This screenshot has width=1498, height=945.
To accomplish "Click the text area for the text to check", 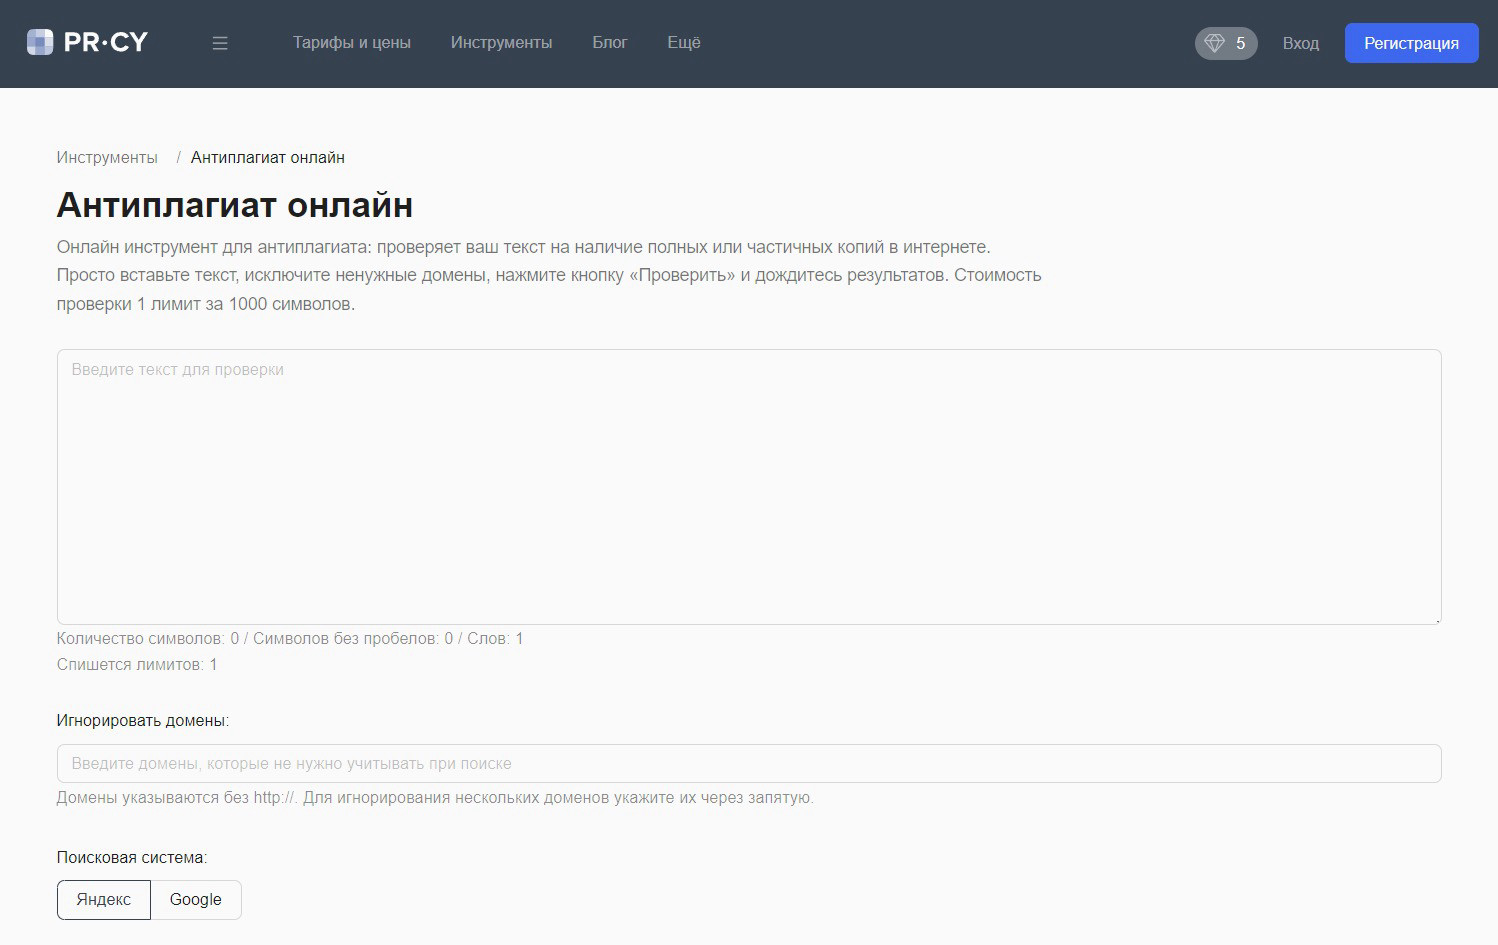I will [x=749, y=487].
